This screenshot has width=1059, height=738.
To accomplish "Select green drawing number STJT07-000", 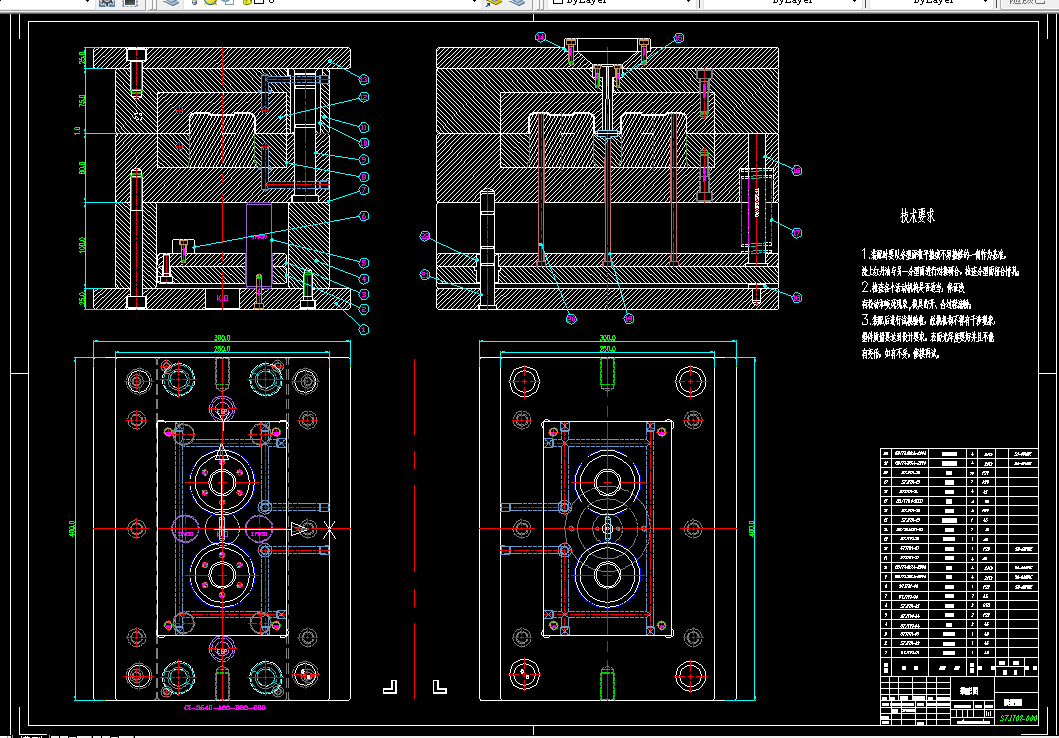I will click(1019, 717).
